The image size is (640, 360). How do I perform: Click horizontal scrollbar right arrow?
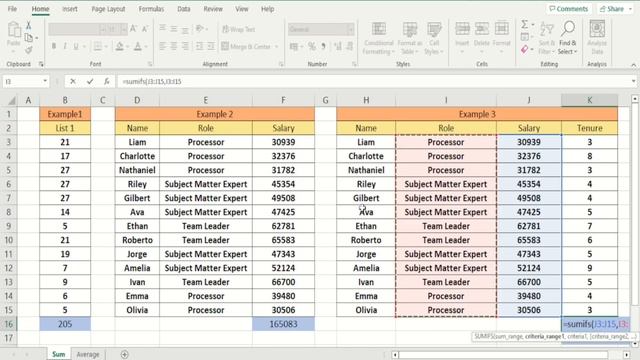click(627, 355)
